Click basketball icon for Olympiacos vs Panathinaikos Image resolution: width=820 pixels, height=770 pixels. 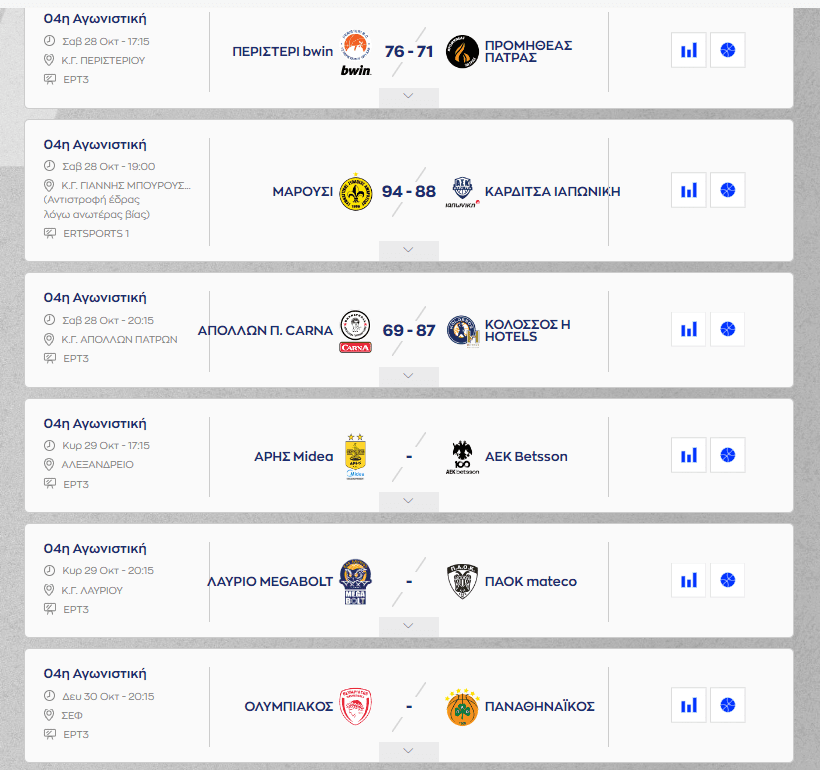tap(727, 706)
